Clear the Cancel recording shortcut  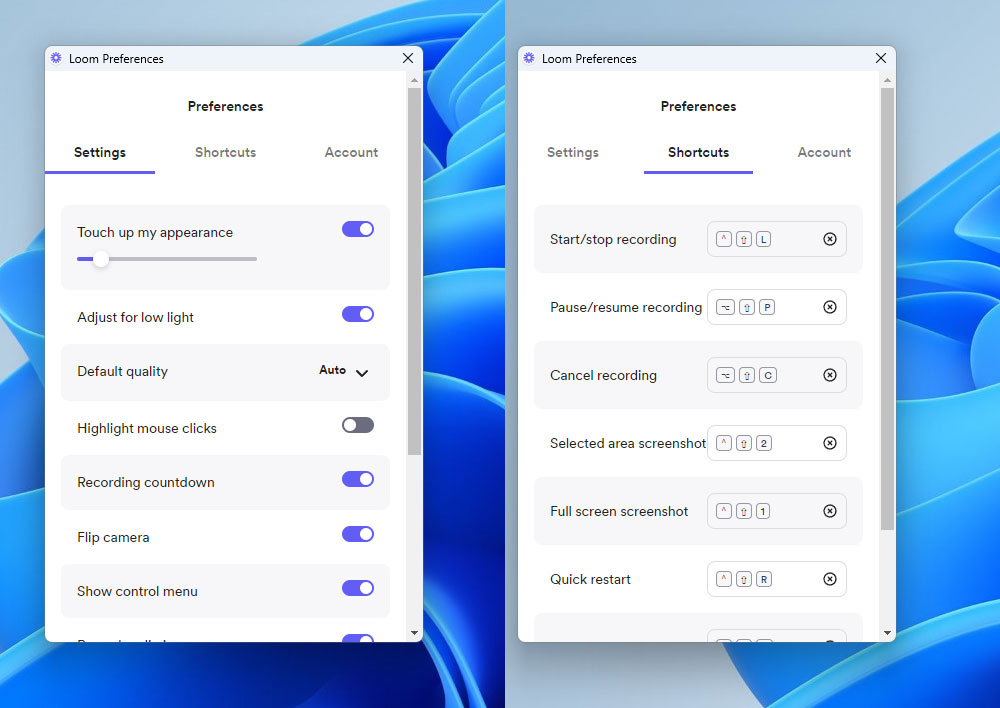(x=829, y=375)
